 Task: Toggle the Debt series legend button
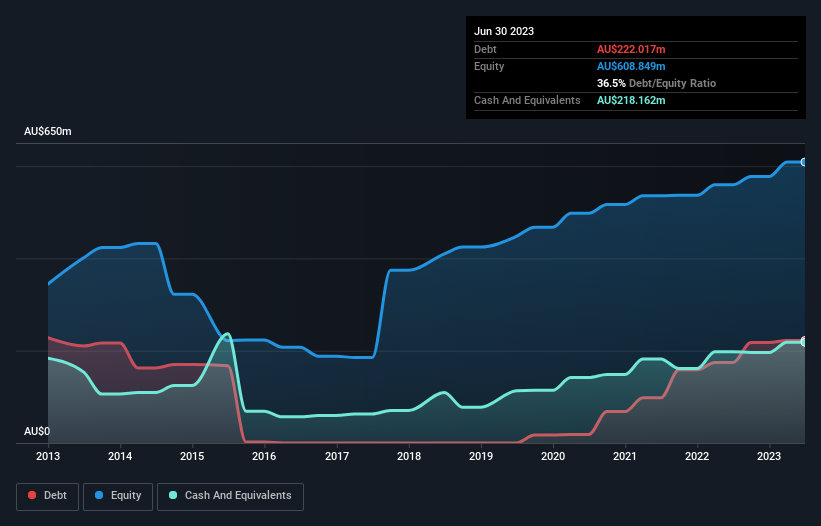pos(48,496)
